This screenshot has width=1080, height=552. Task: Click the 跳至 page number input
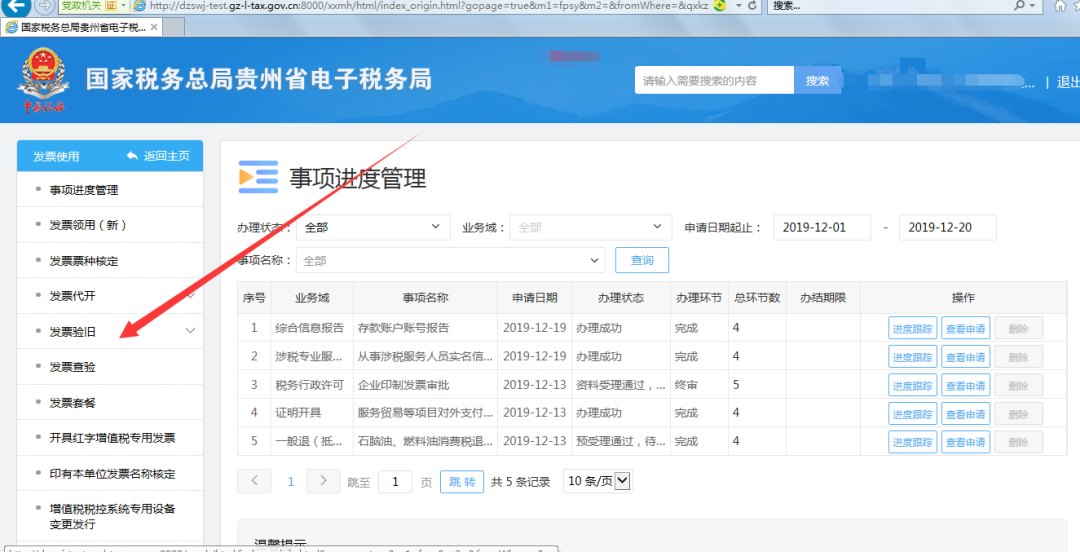pyautogui.click(x=395, y=482)
